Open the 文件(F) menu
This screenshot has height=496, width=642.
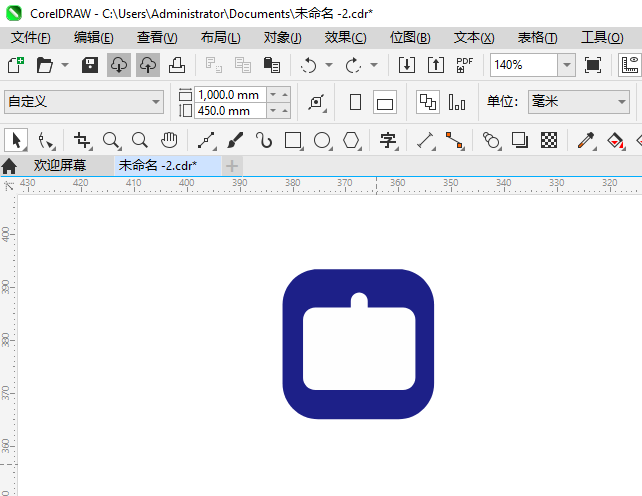coord(31,38)
